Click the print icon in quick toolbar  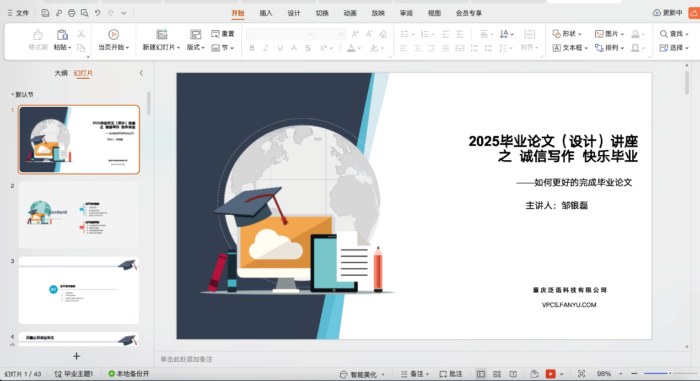tap(71, 13)
